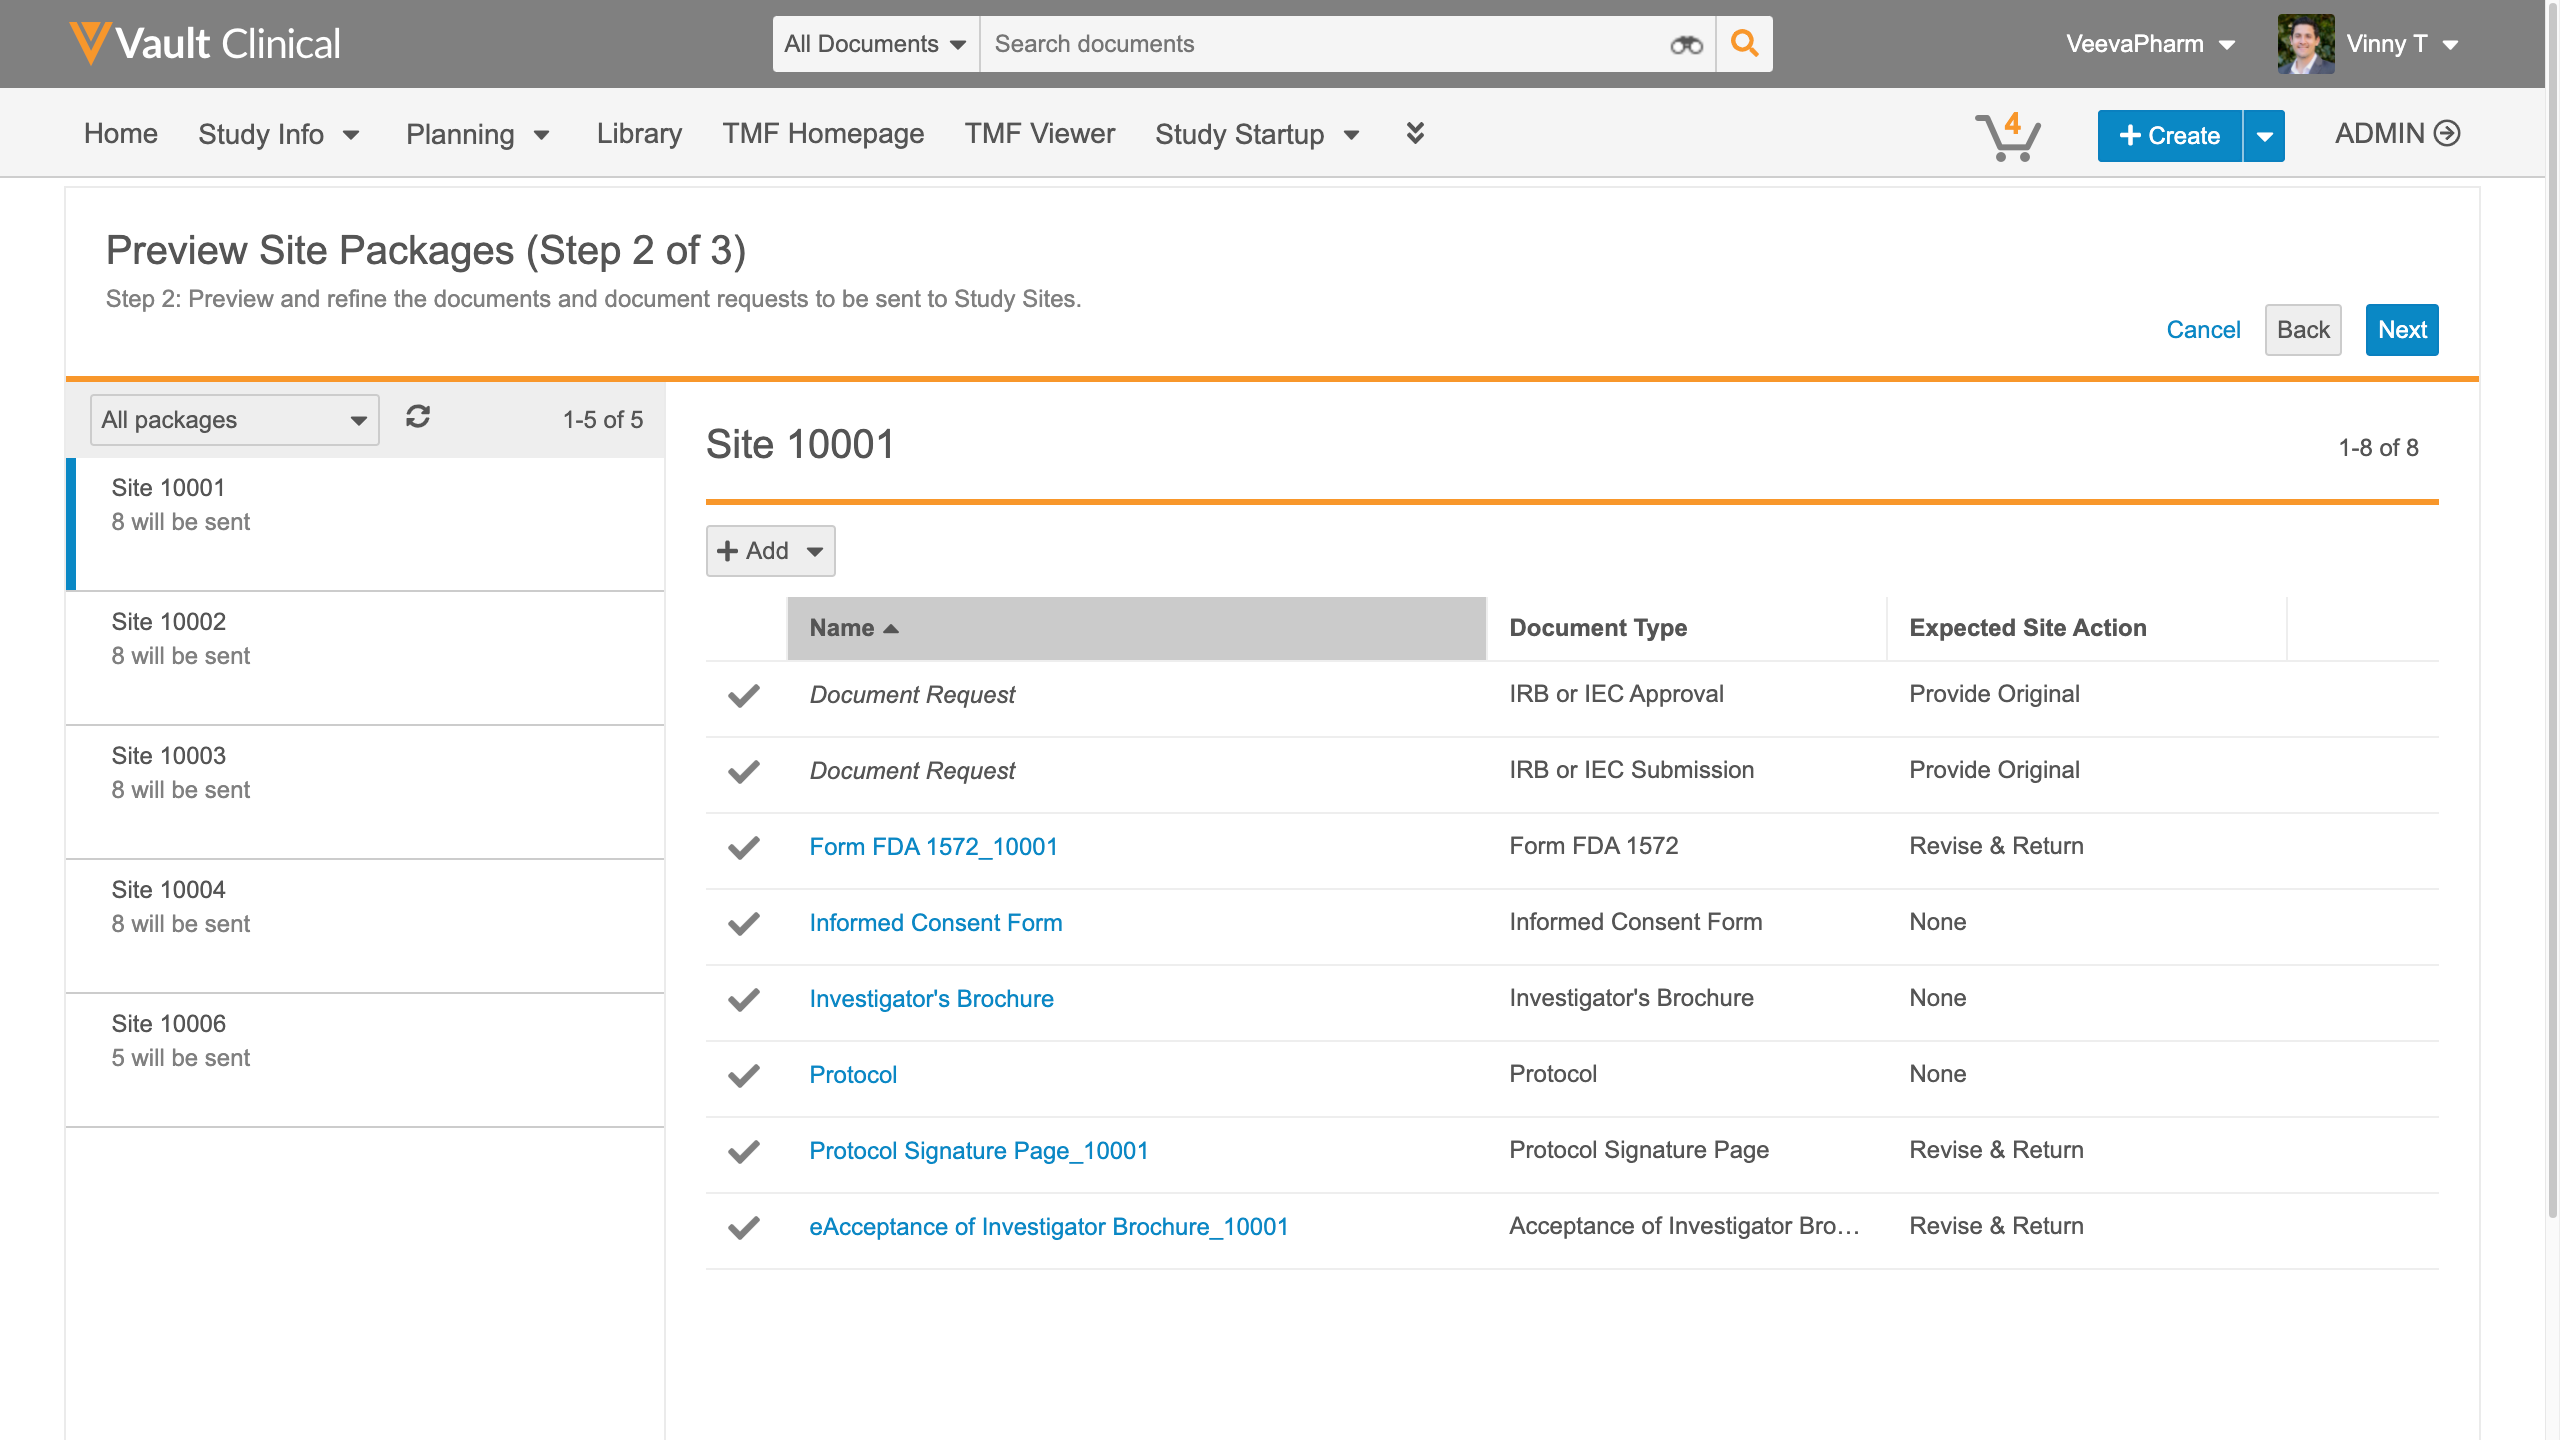
Task: Click the Search documents input field
Action: [1320, 44]
